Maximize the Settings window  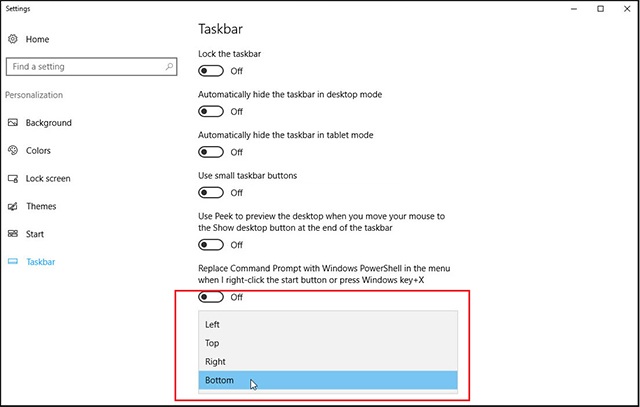[x=600, y=9]
